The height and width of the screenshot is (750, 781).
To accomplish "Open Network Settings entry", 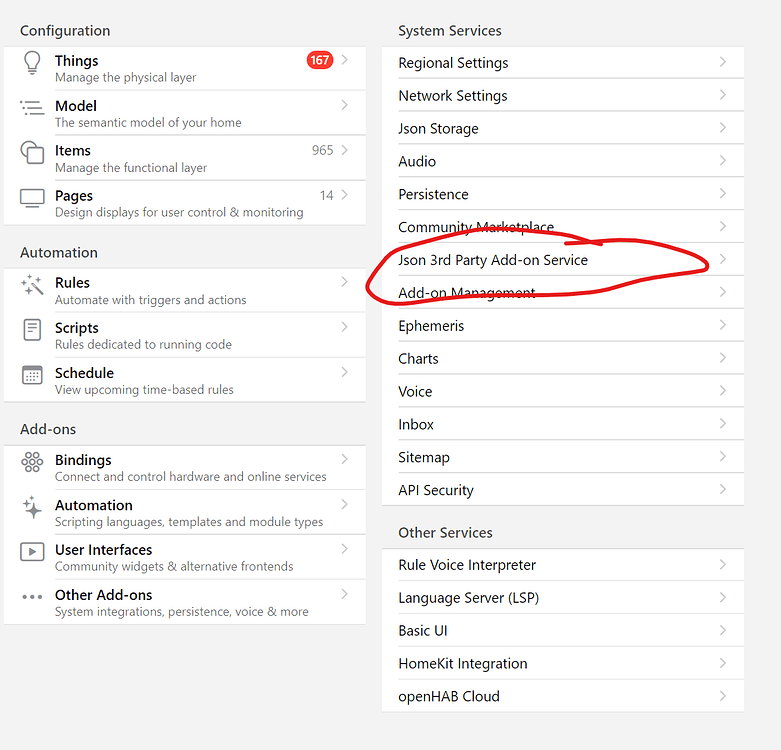I will (x=453, y=96).
